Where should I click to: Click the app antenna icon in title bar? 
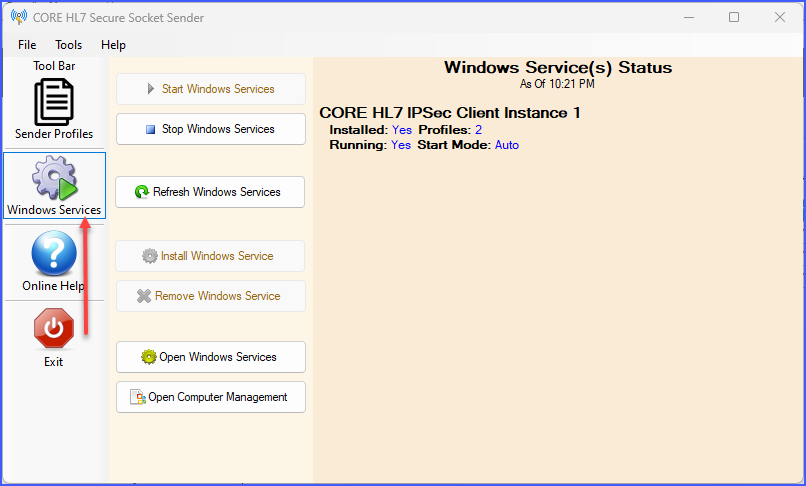point(19,17)
